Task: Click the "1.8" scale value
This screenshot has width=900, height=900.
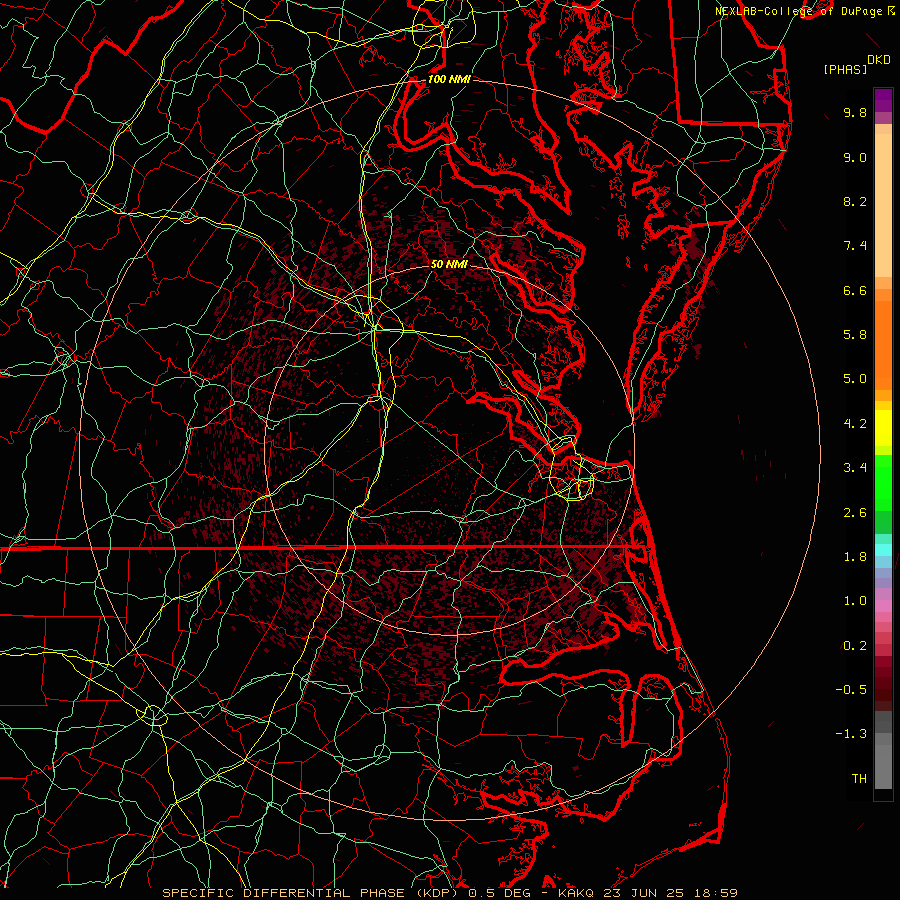Action: coord(855,557)
